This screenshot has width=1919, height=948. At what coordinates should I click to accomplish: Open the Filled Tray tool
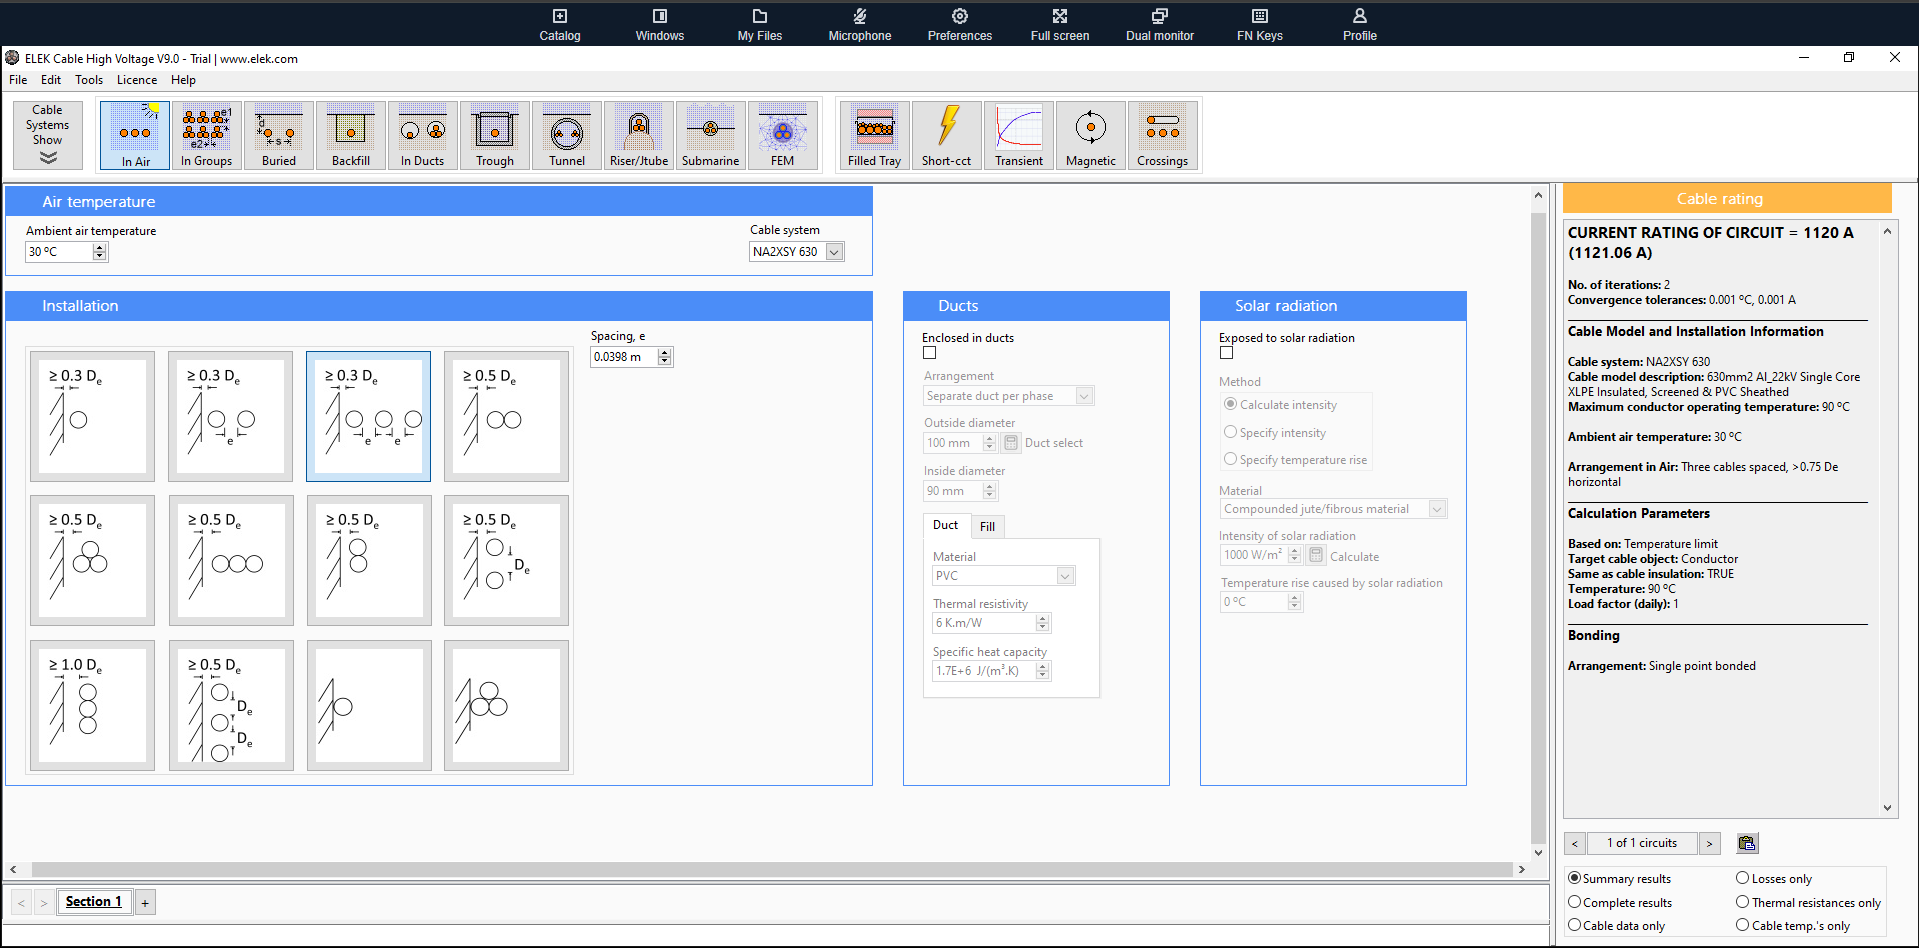(x=875, y=135)
